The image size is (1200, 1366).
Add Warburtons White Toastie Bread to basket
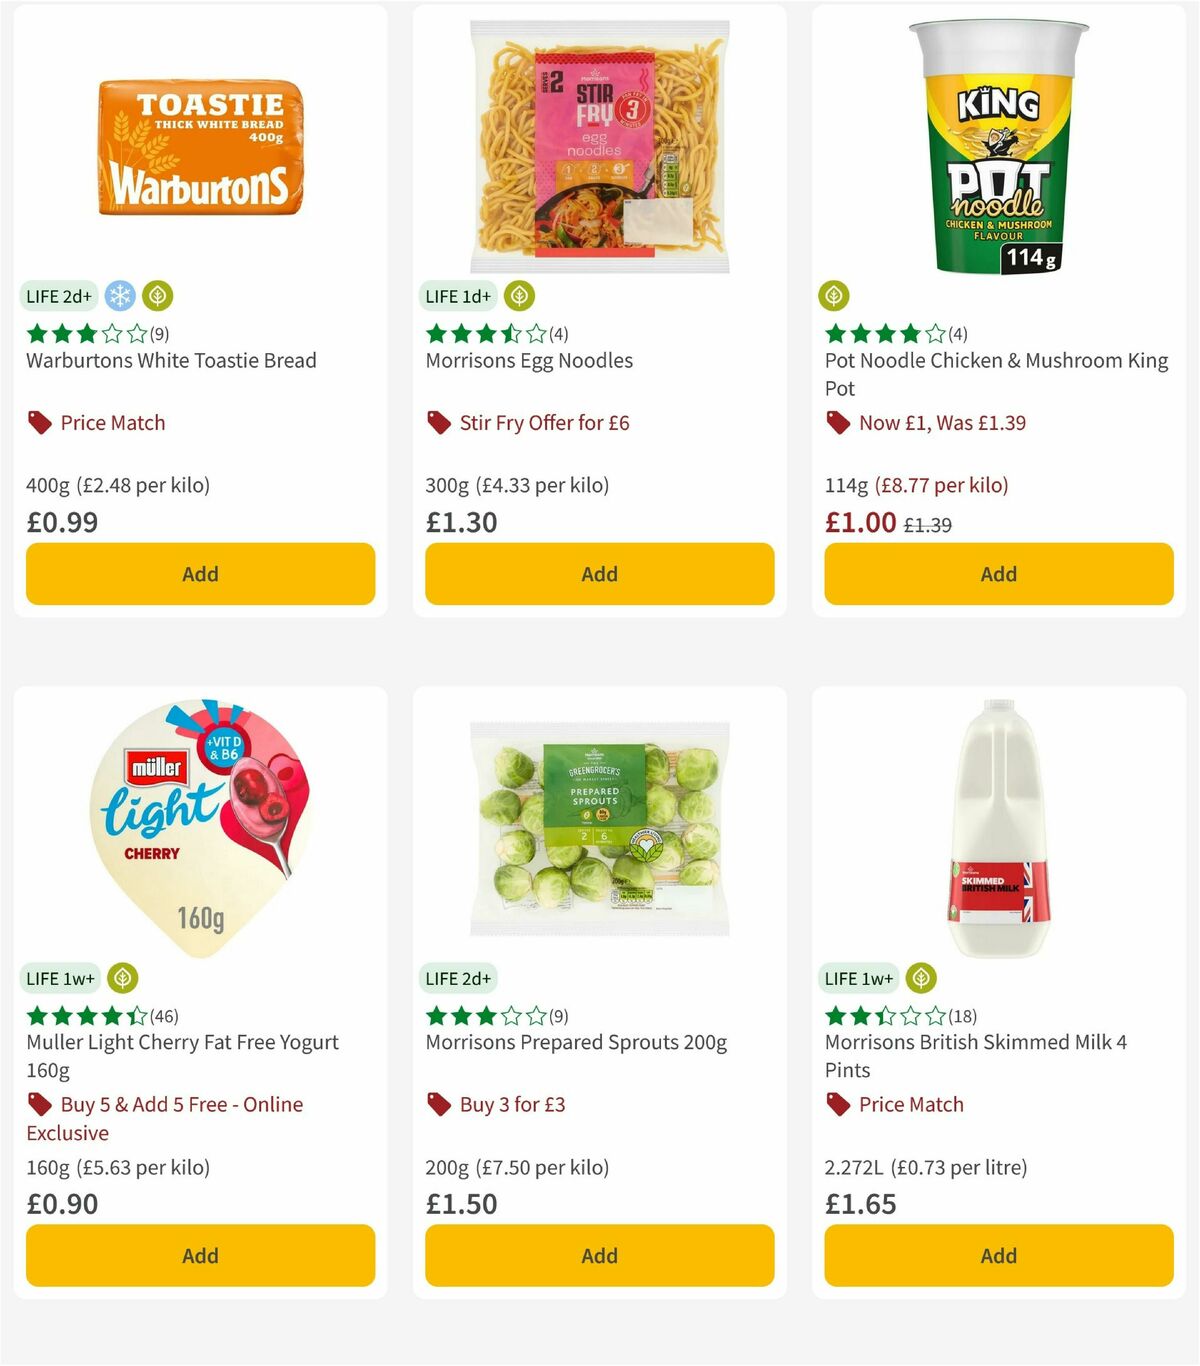coord(200,574)
